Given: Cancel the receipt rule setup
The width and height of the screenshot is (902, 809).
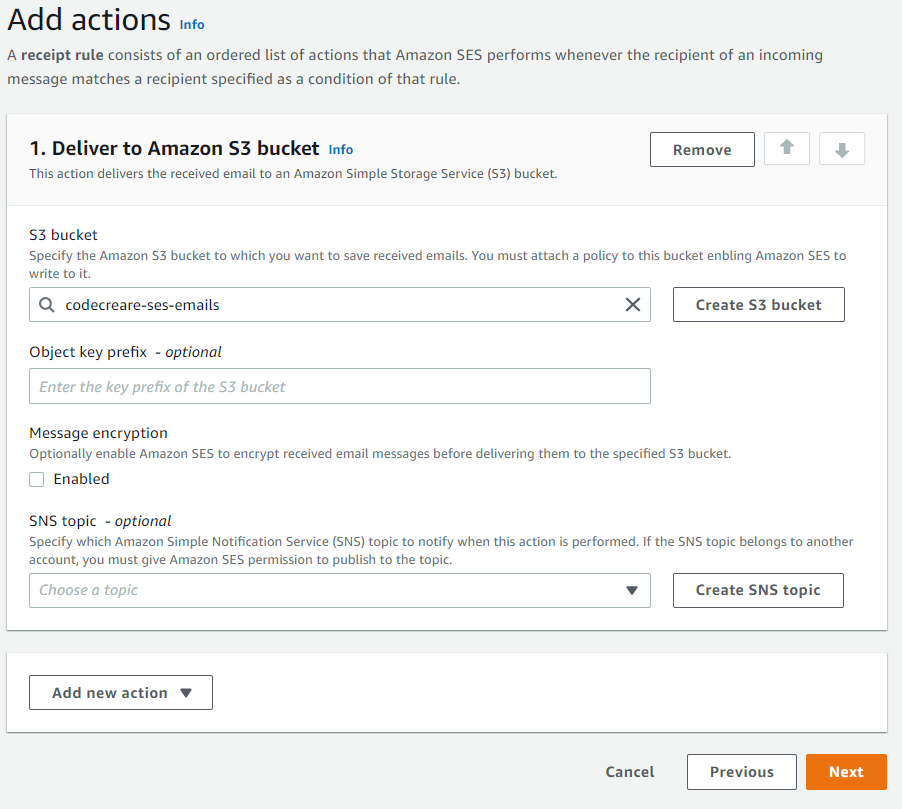Looking at the screenshot, I should tap(629, 772).
